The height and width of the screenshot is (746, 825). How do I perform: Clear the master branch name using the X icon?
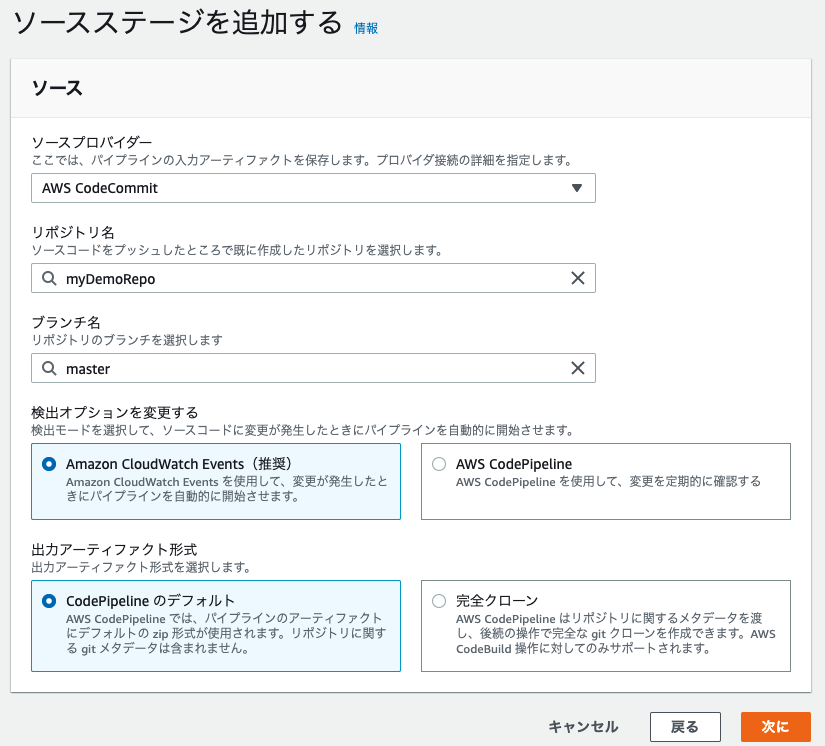[x=577, y=368]
